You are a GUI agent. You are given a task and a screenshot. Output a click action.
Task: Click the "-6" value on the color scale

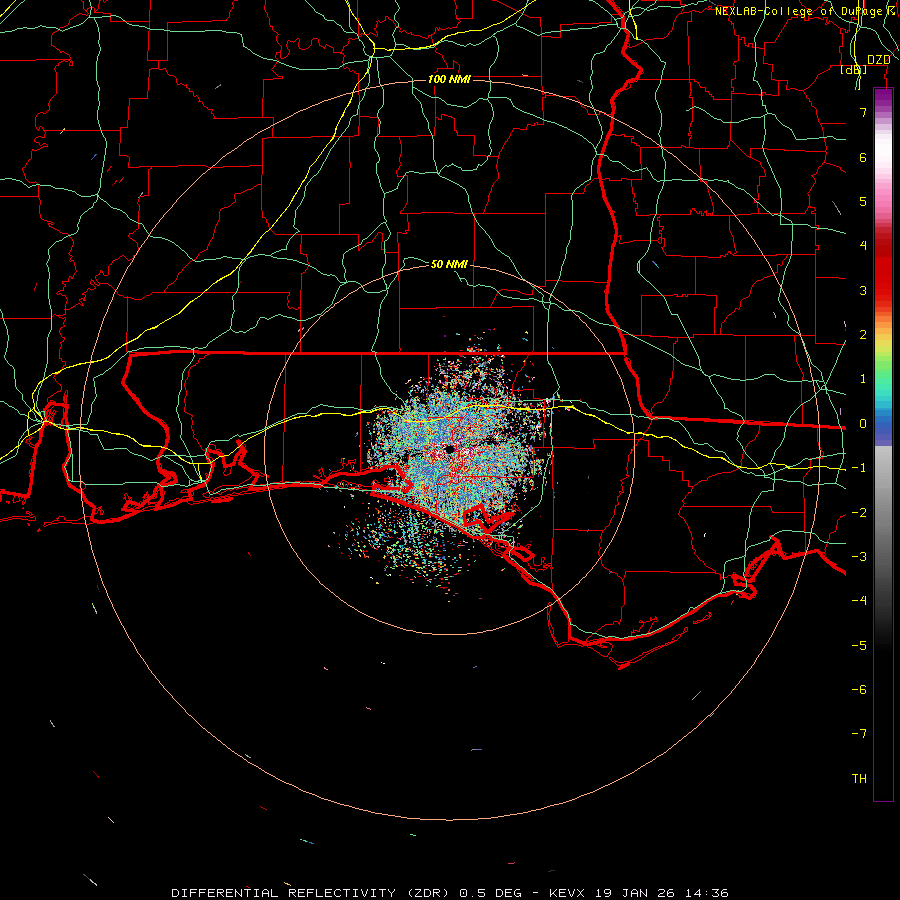[x=859, y=690]
